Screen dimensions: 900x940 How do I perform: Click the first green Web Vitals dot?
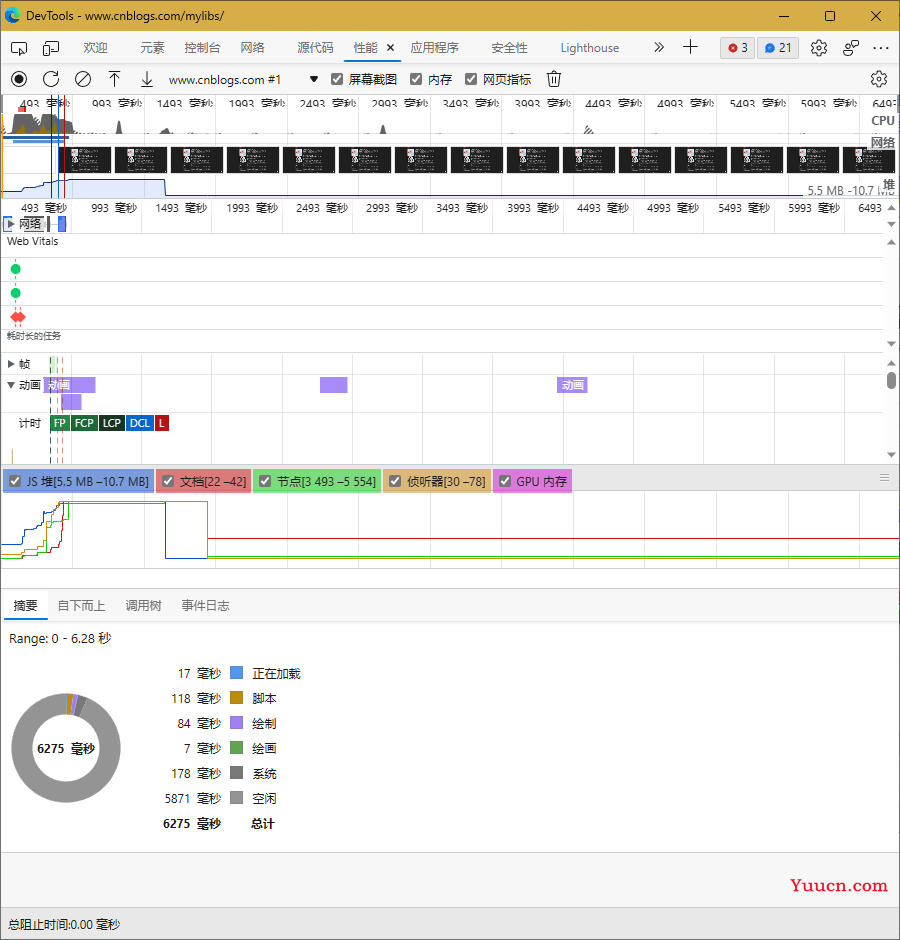tap(16, 269)
